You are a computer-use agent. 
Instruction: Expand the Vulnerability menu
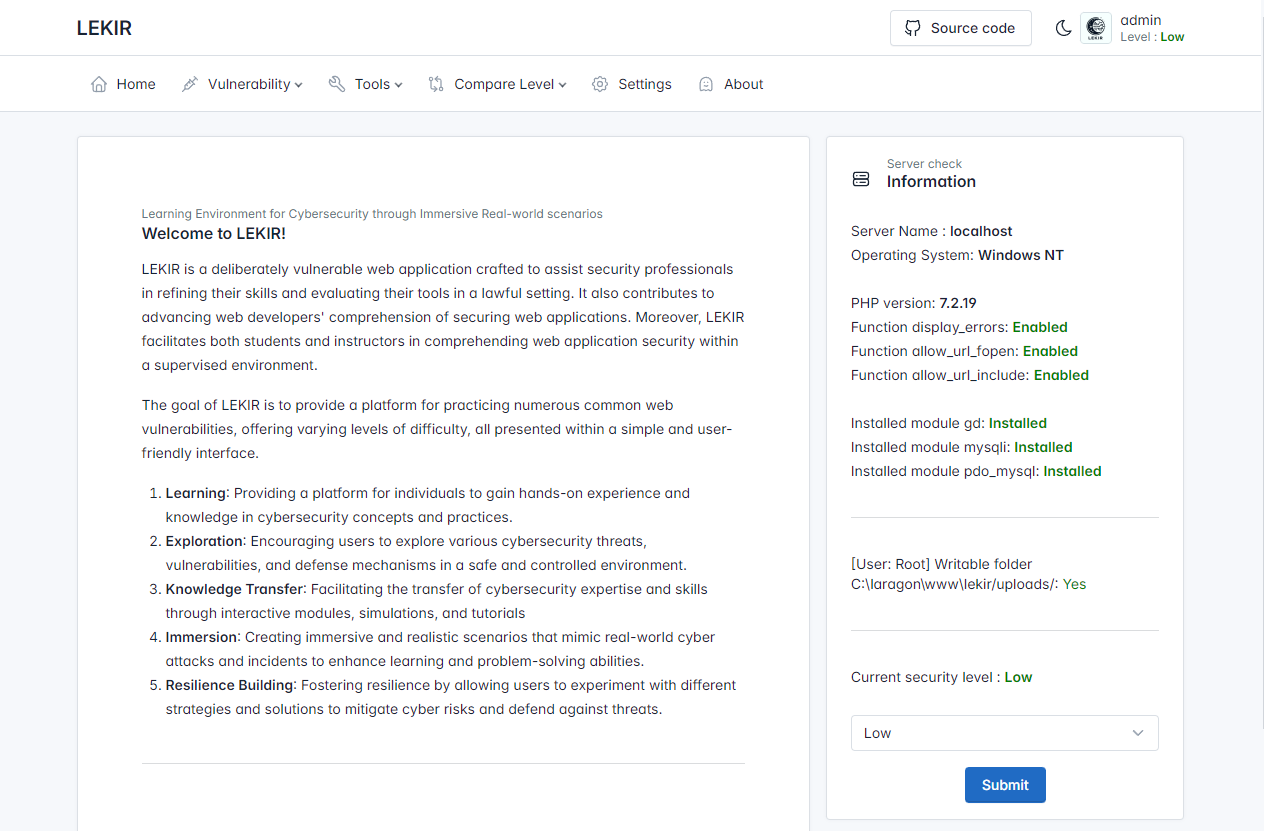[x=242, y=84]
